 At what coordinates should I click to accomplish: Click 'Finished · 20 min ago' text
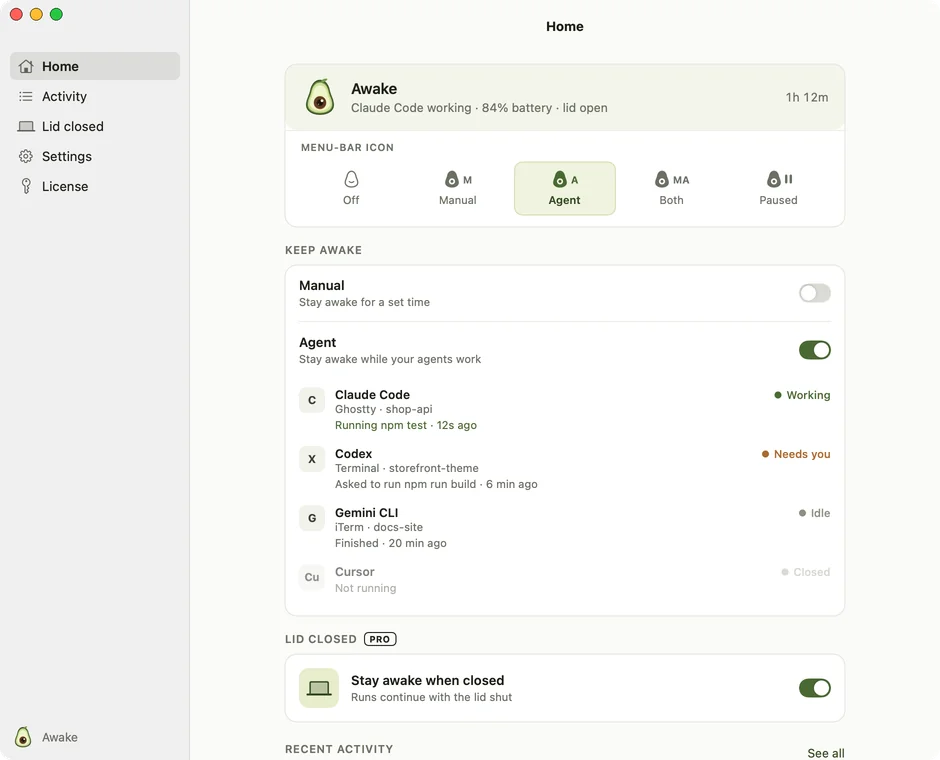tap(390, 543)
